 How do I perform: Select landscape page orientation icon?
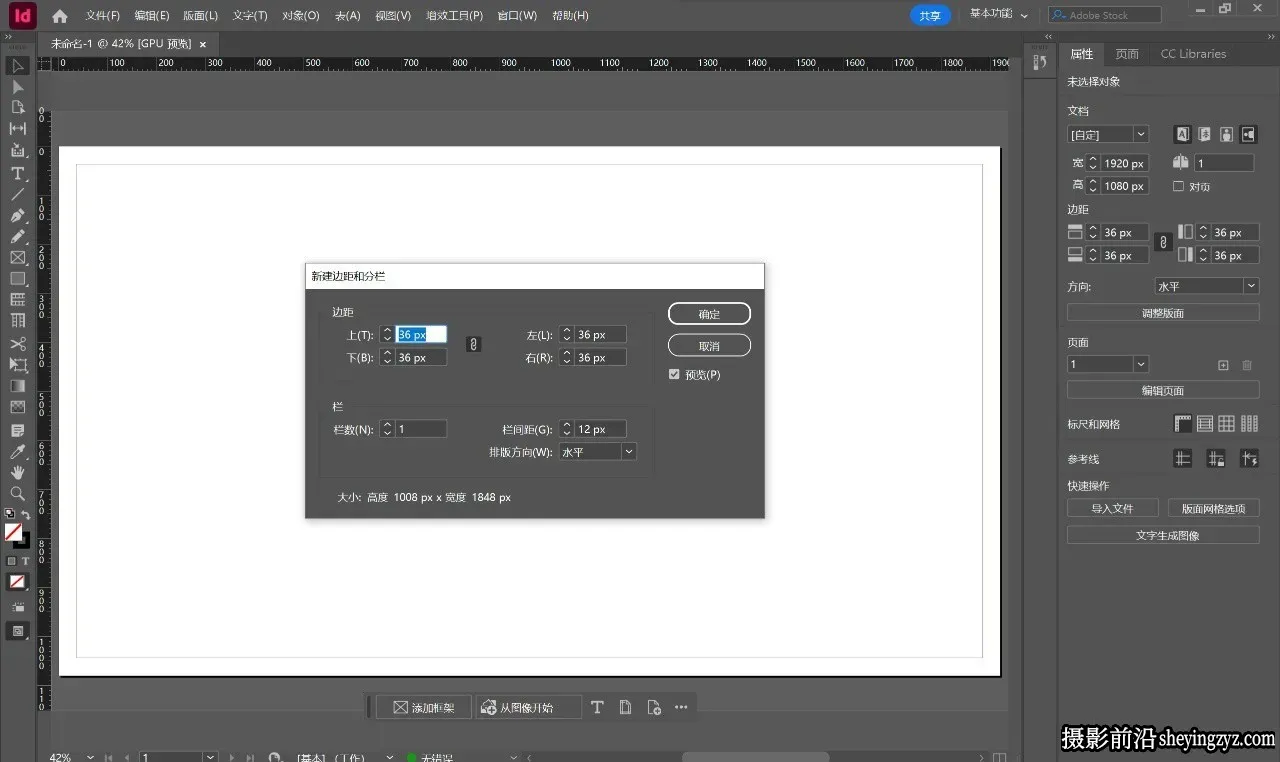click(1248, 134)
